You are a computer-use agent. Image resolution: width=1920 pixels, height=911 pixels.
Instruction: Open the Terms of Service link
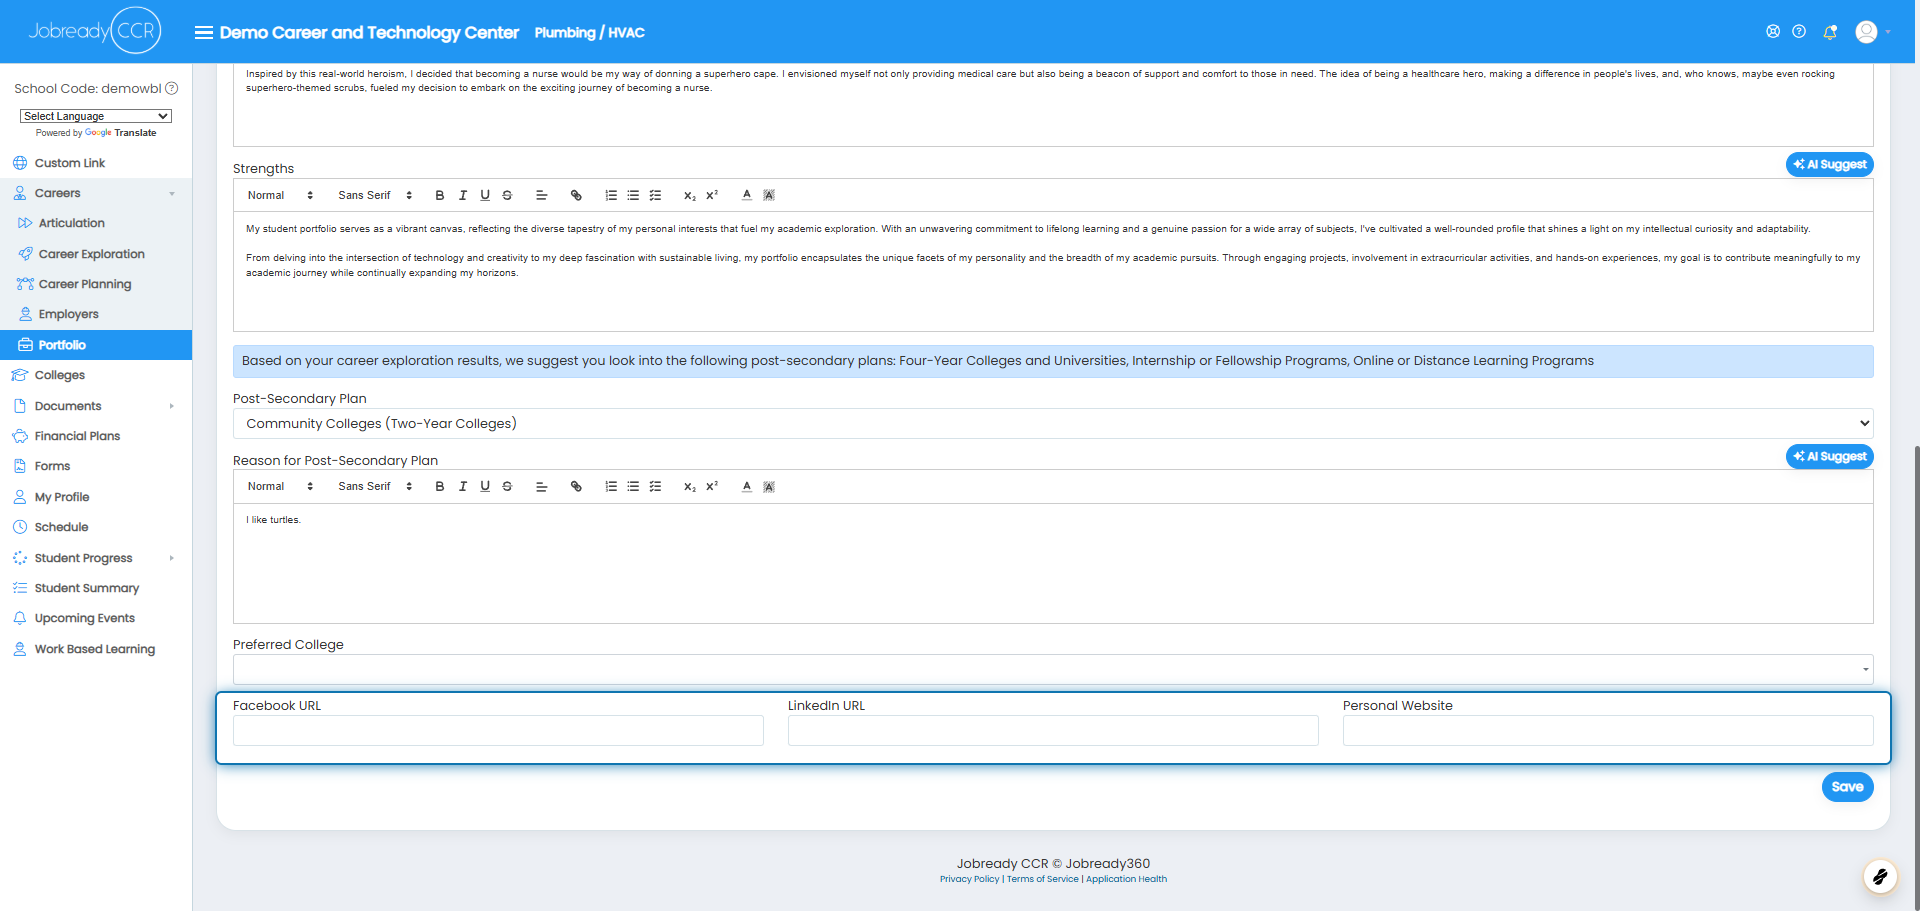[1042, 879]
